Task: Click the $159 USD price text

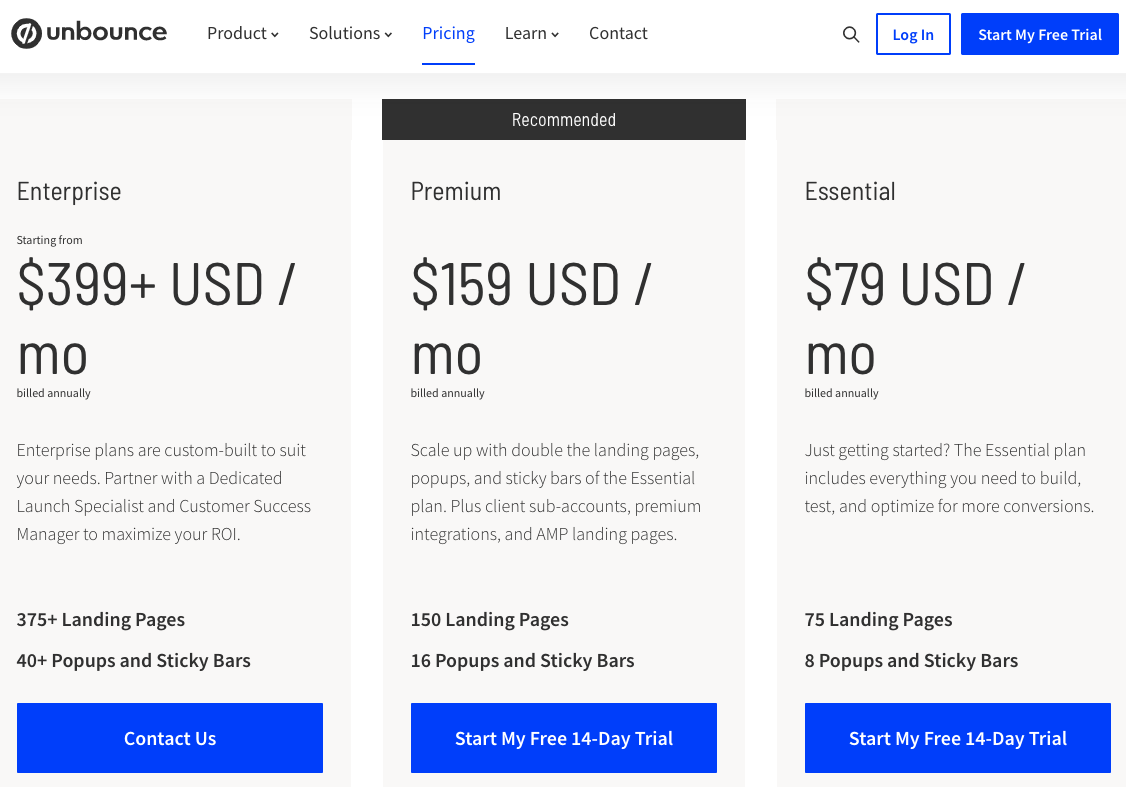Action: 531,286
